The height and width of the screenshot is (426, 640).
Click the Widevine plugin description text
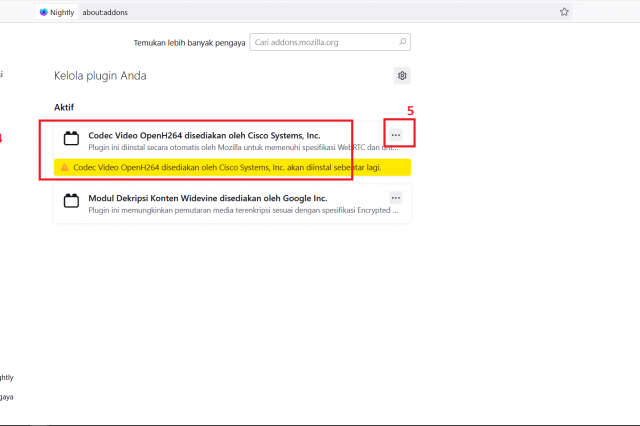240,211
